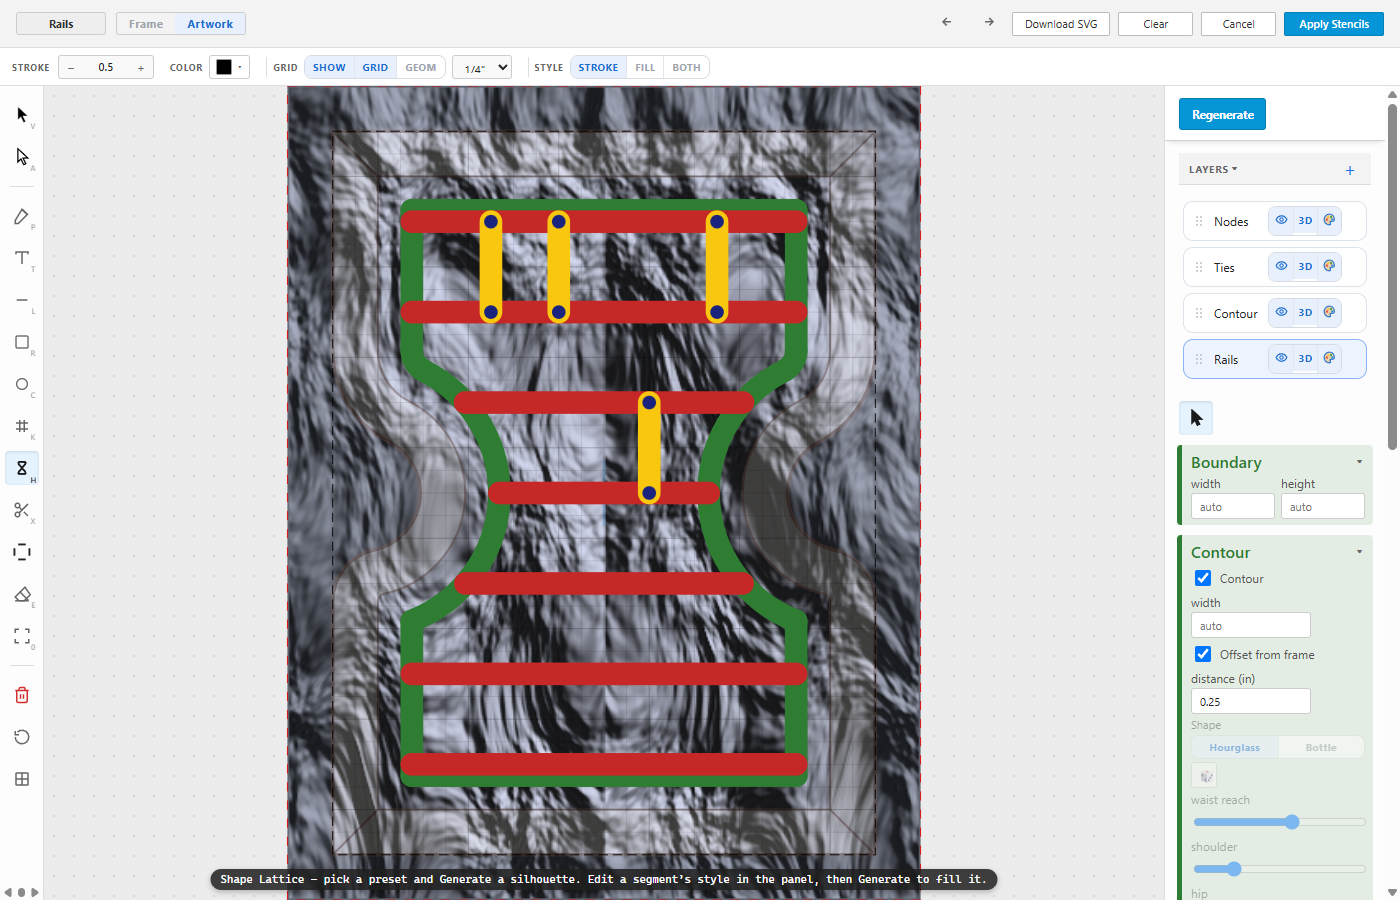Image resolution: width=1400 pixels, height=900 pixels.
Task: Switch to the Frame tab
Action: [x=146, y=24]
